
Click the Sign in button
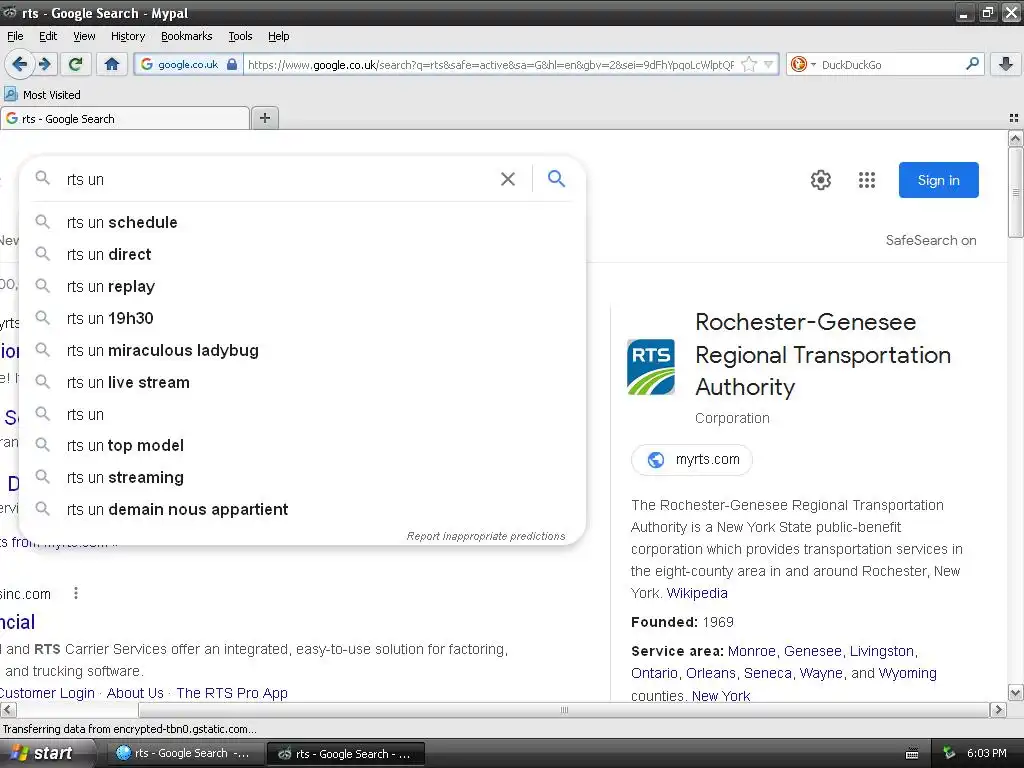[938, 180]
